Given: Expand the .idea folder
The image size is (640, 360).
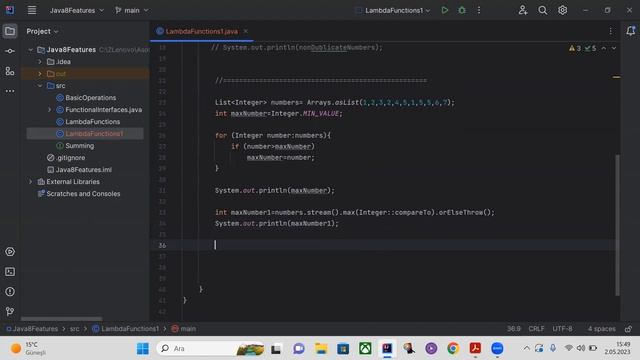Looking at the screenshot, I should click(40, 62).
